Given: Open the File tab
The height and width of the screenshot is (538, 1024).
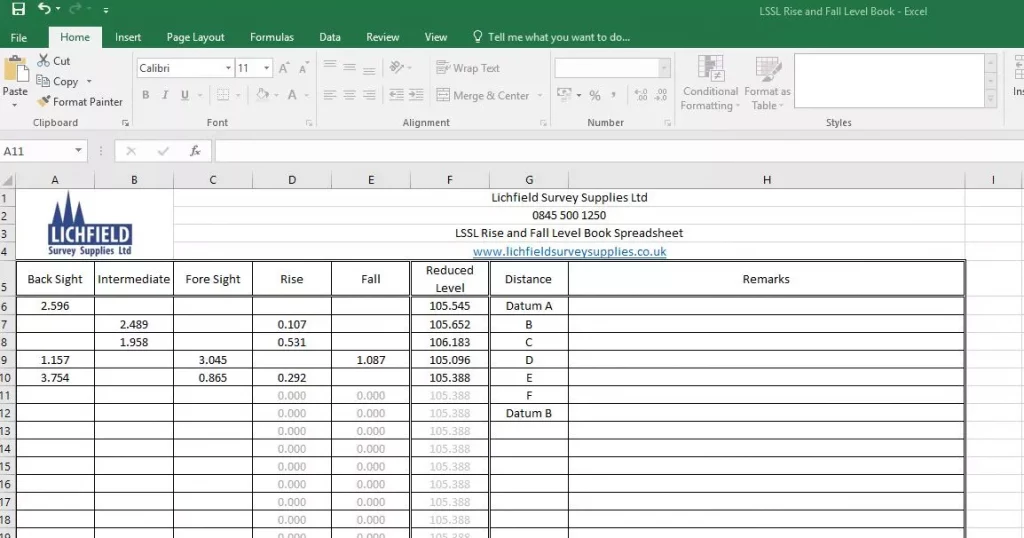Looking at the screenshot, I should tap(19, 37).
